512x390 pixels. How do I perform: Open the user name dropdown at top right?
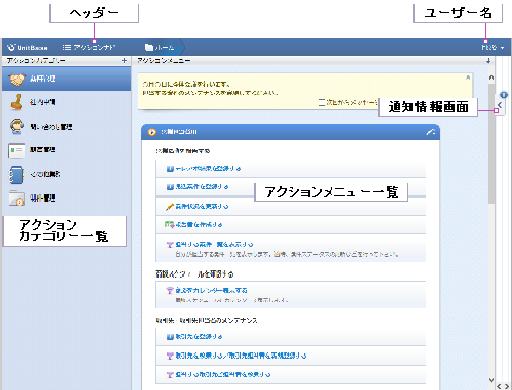tap(493, 48)
